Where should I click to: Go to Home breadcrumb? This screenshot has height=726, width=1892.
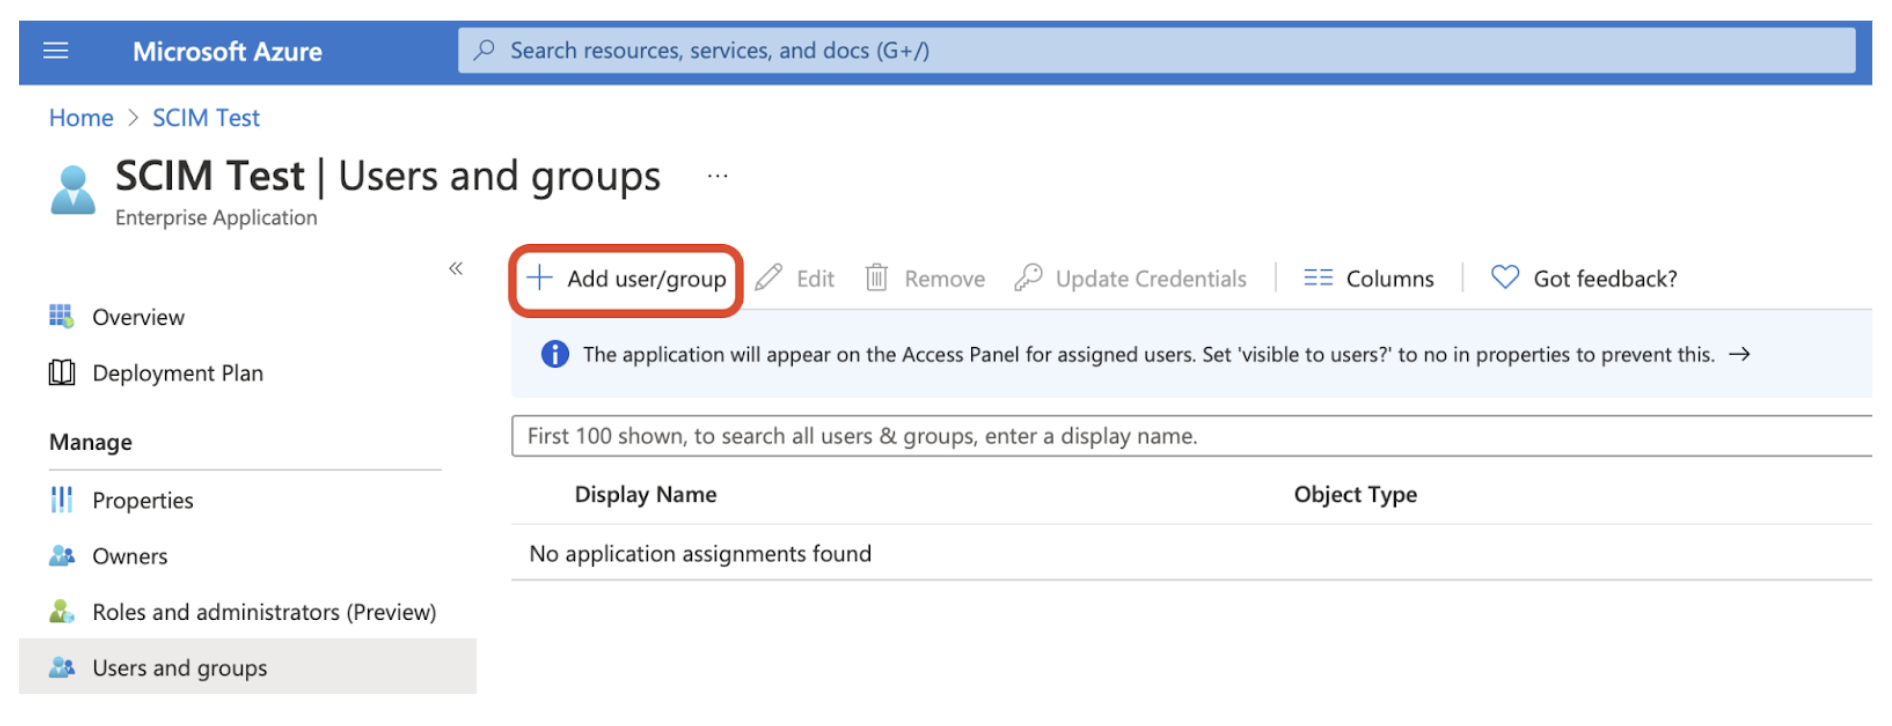click(x=81, y=118)
